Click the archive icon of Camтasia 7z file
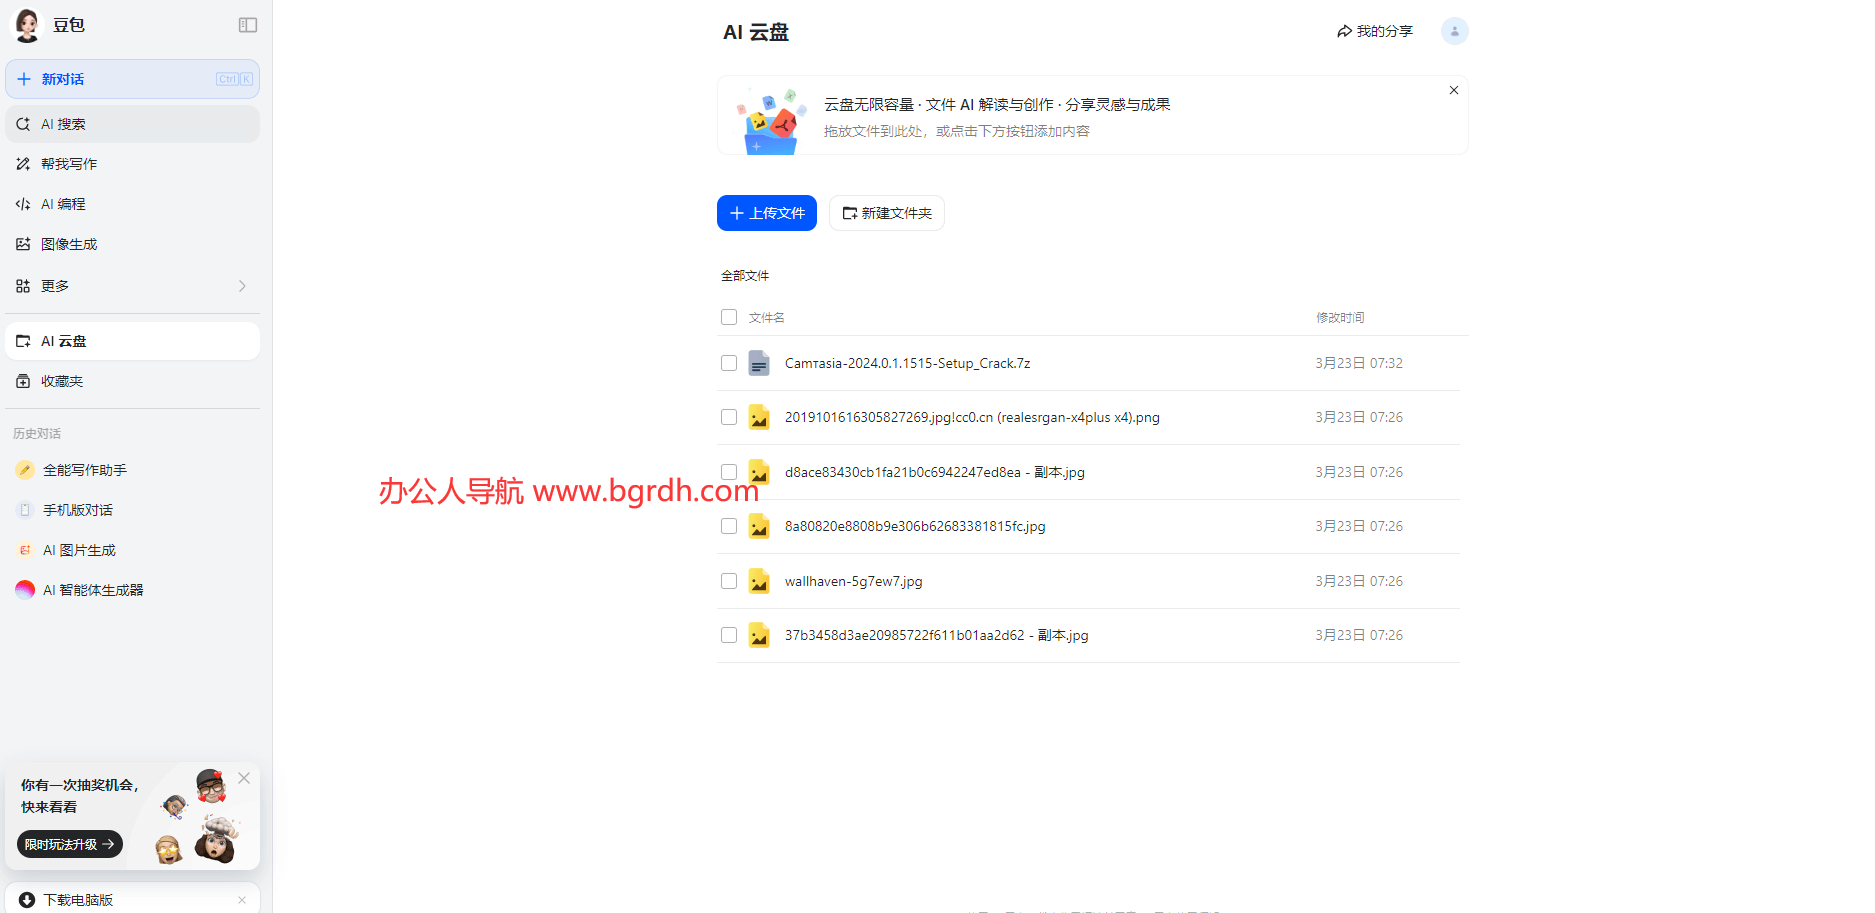This screenshot has height=913, width=1875. [x=759, y=363]
